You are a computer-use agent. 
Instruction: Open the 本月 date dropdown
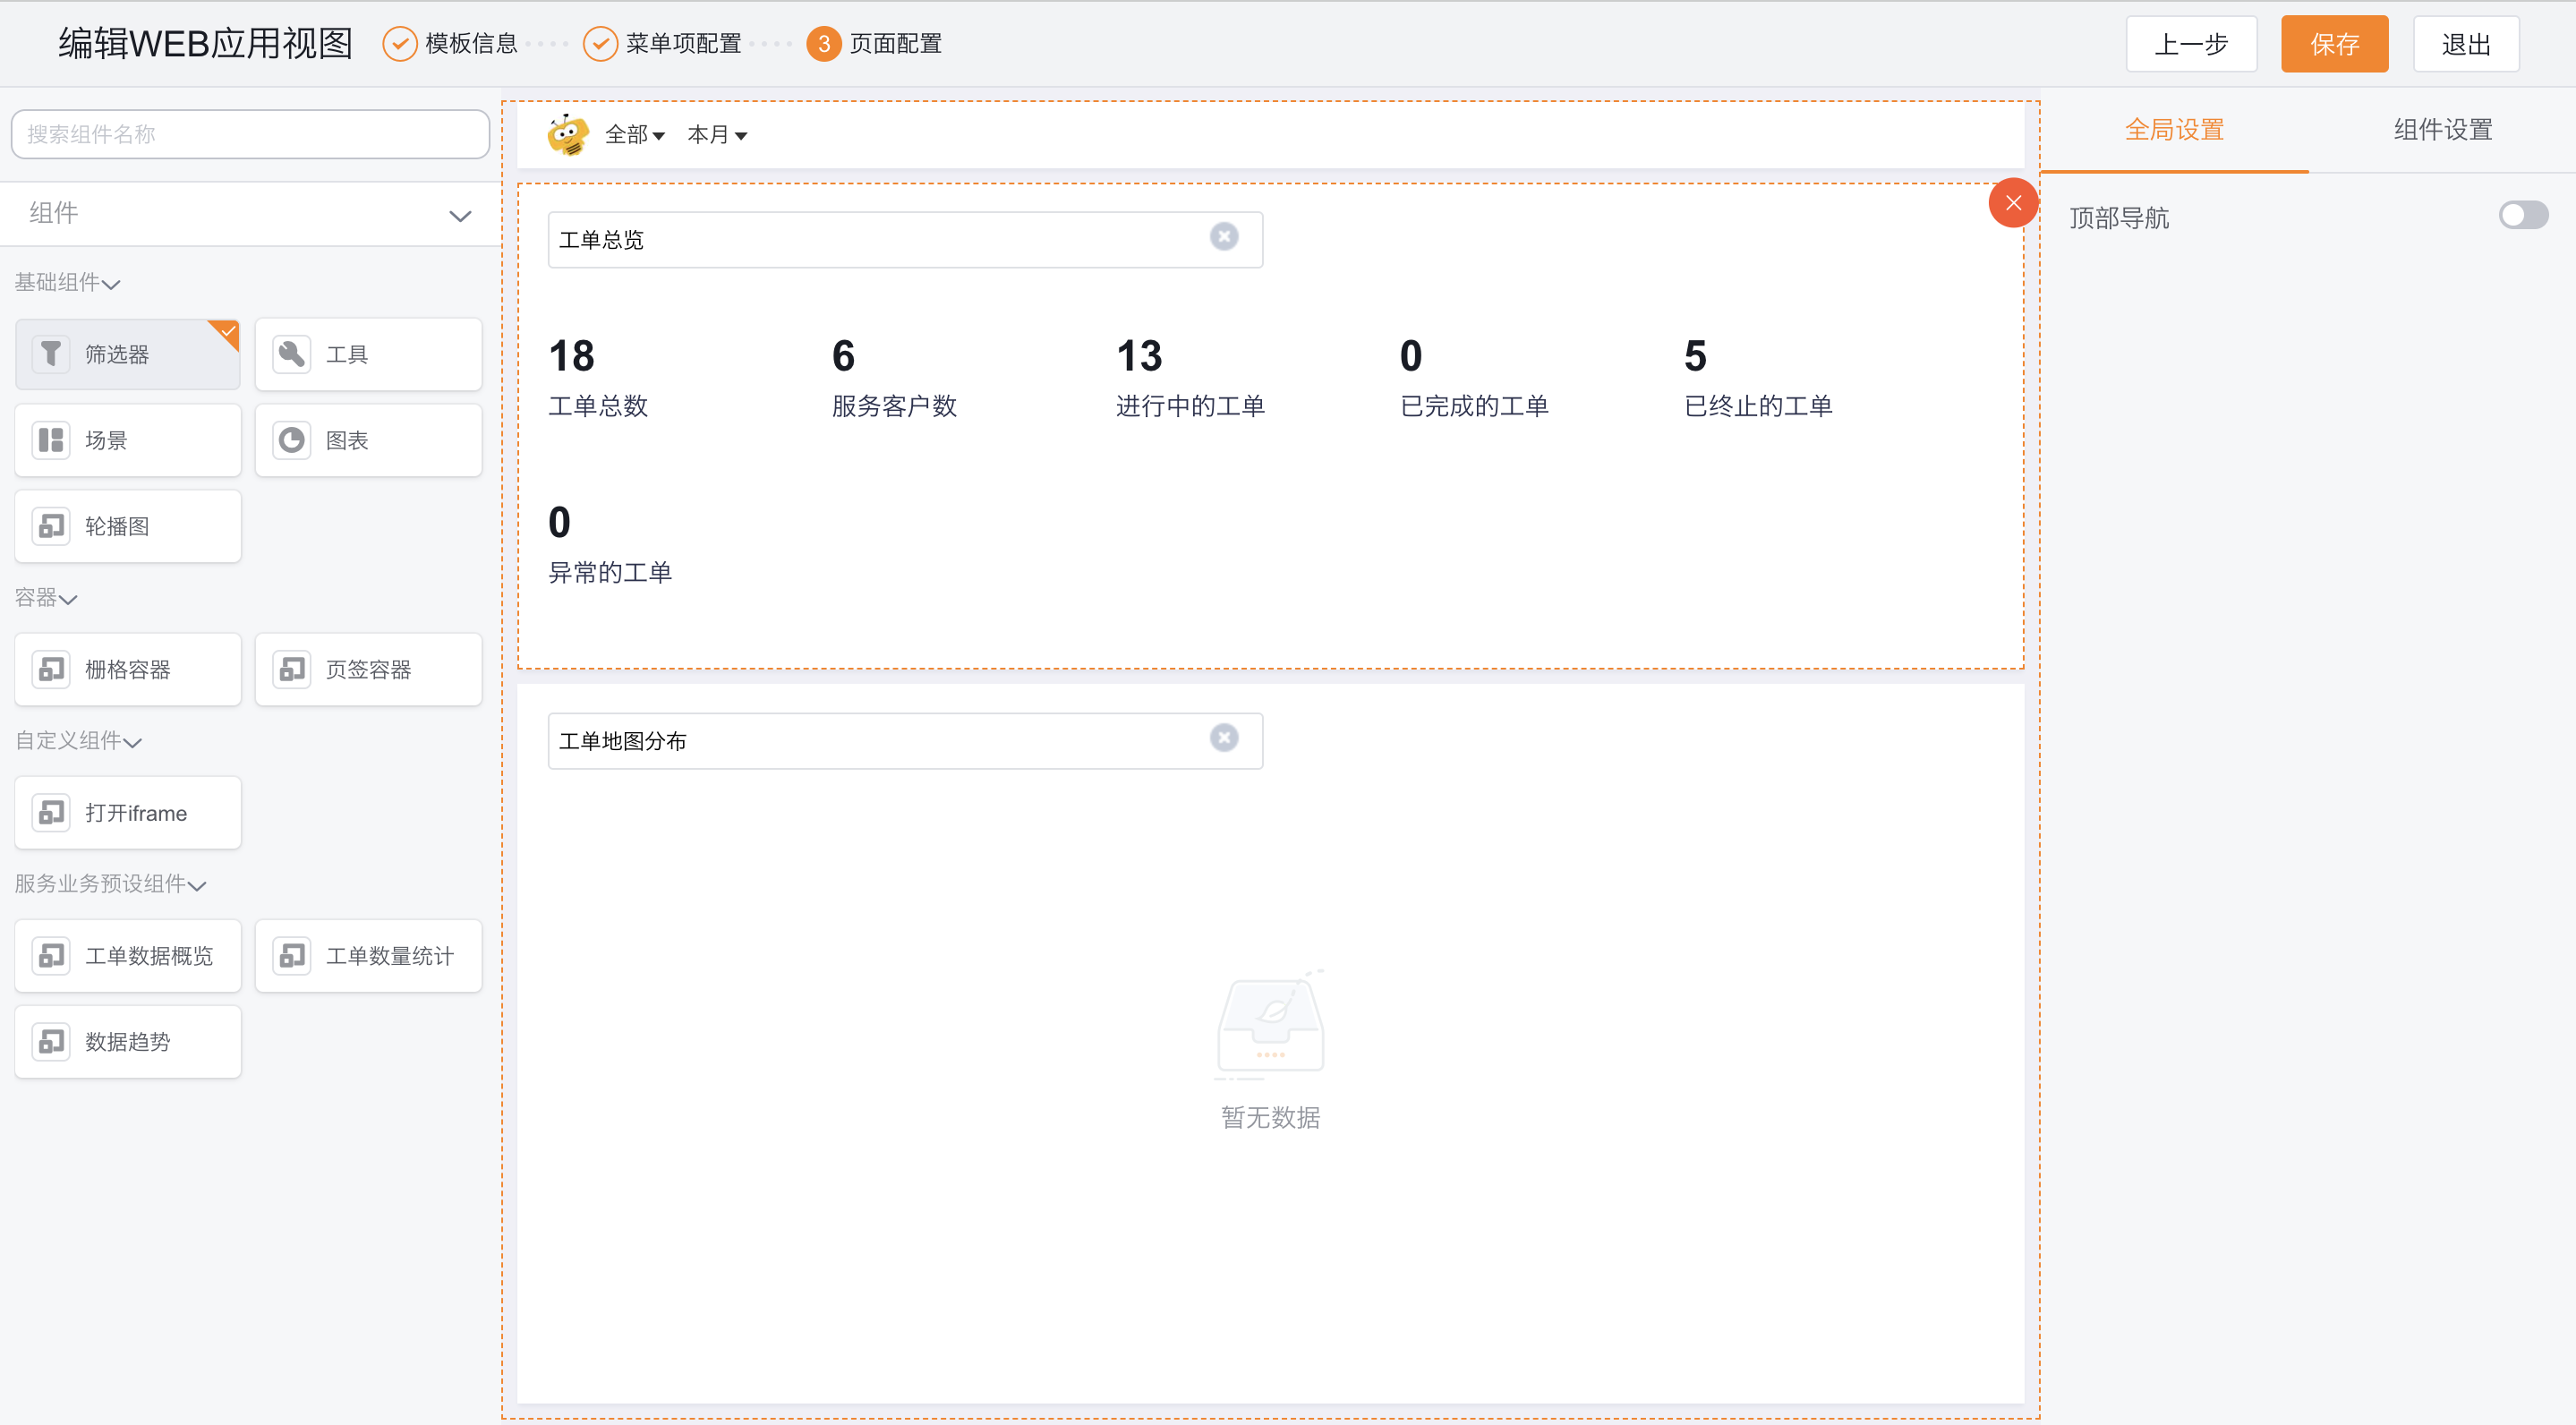[x=717, y=135]
